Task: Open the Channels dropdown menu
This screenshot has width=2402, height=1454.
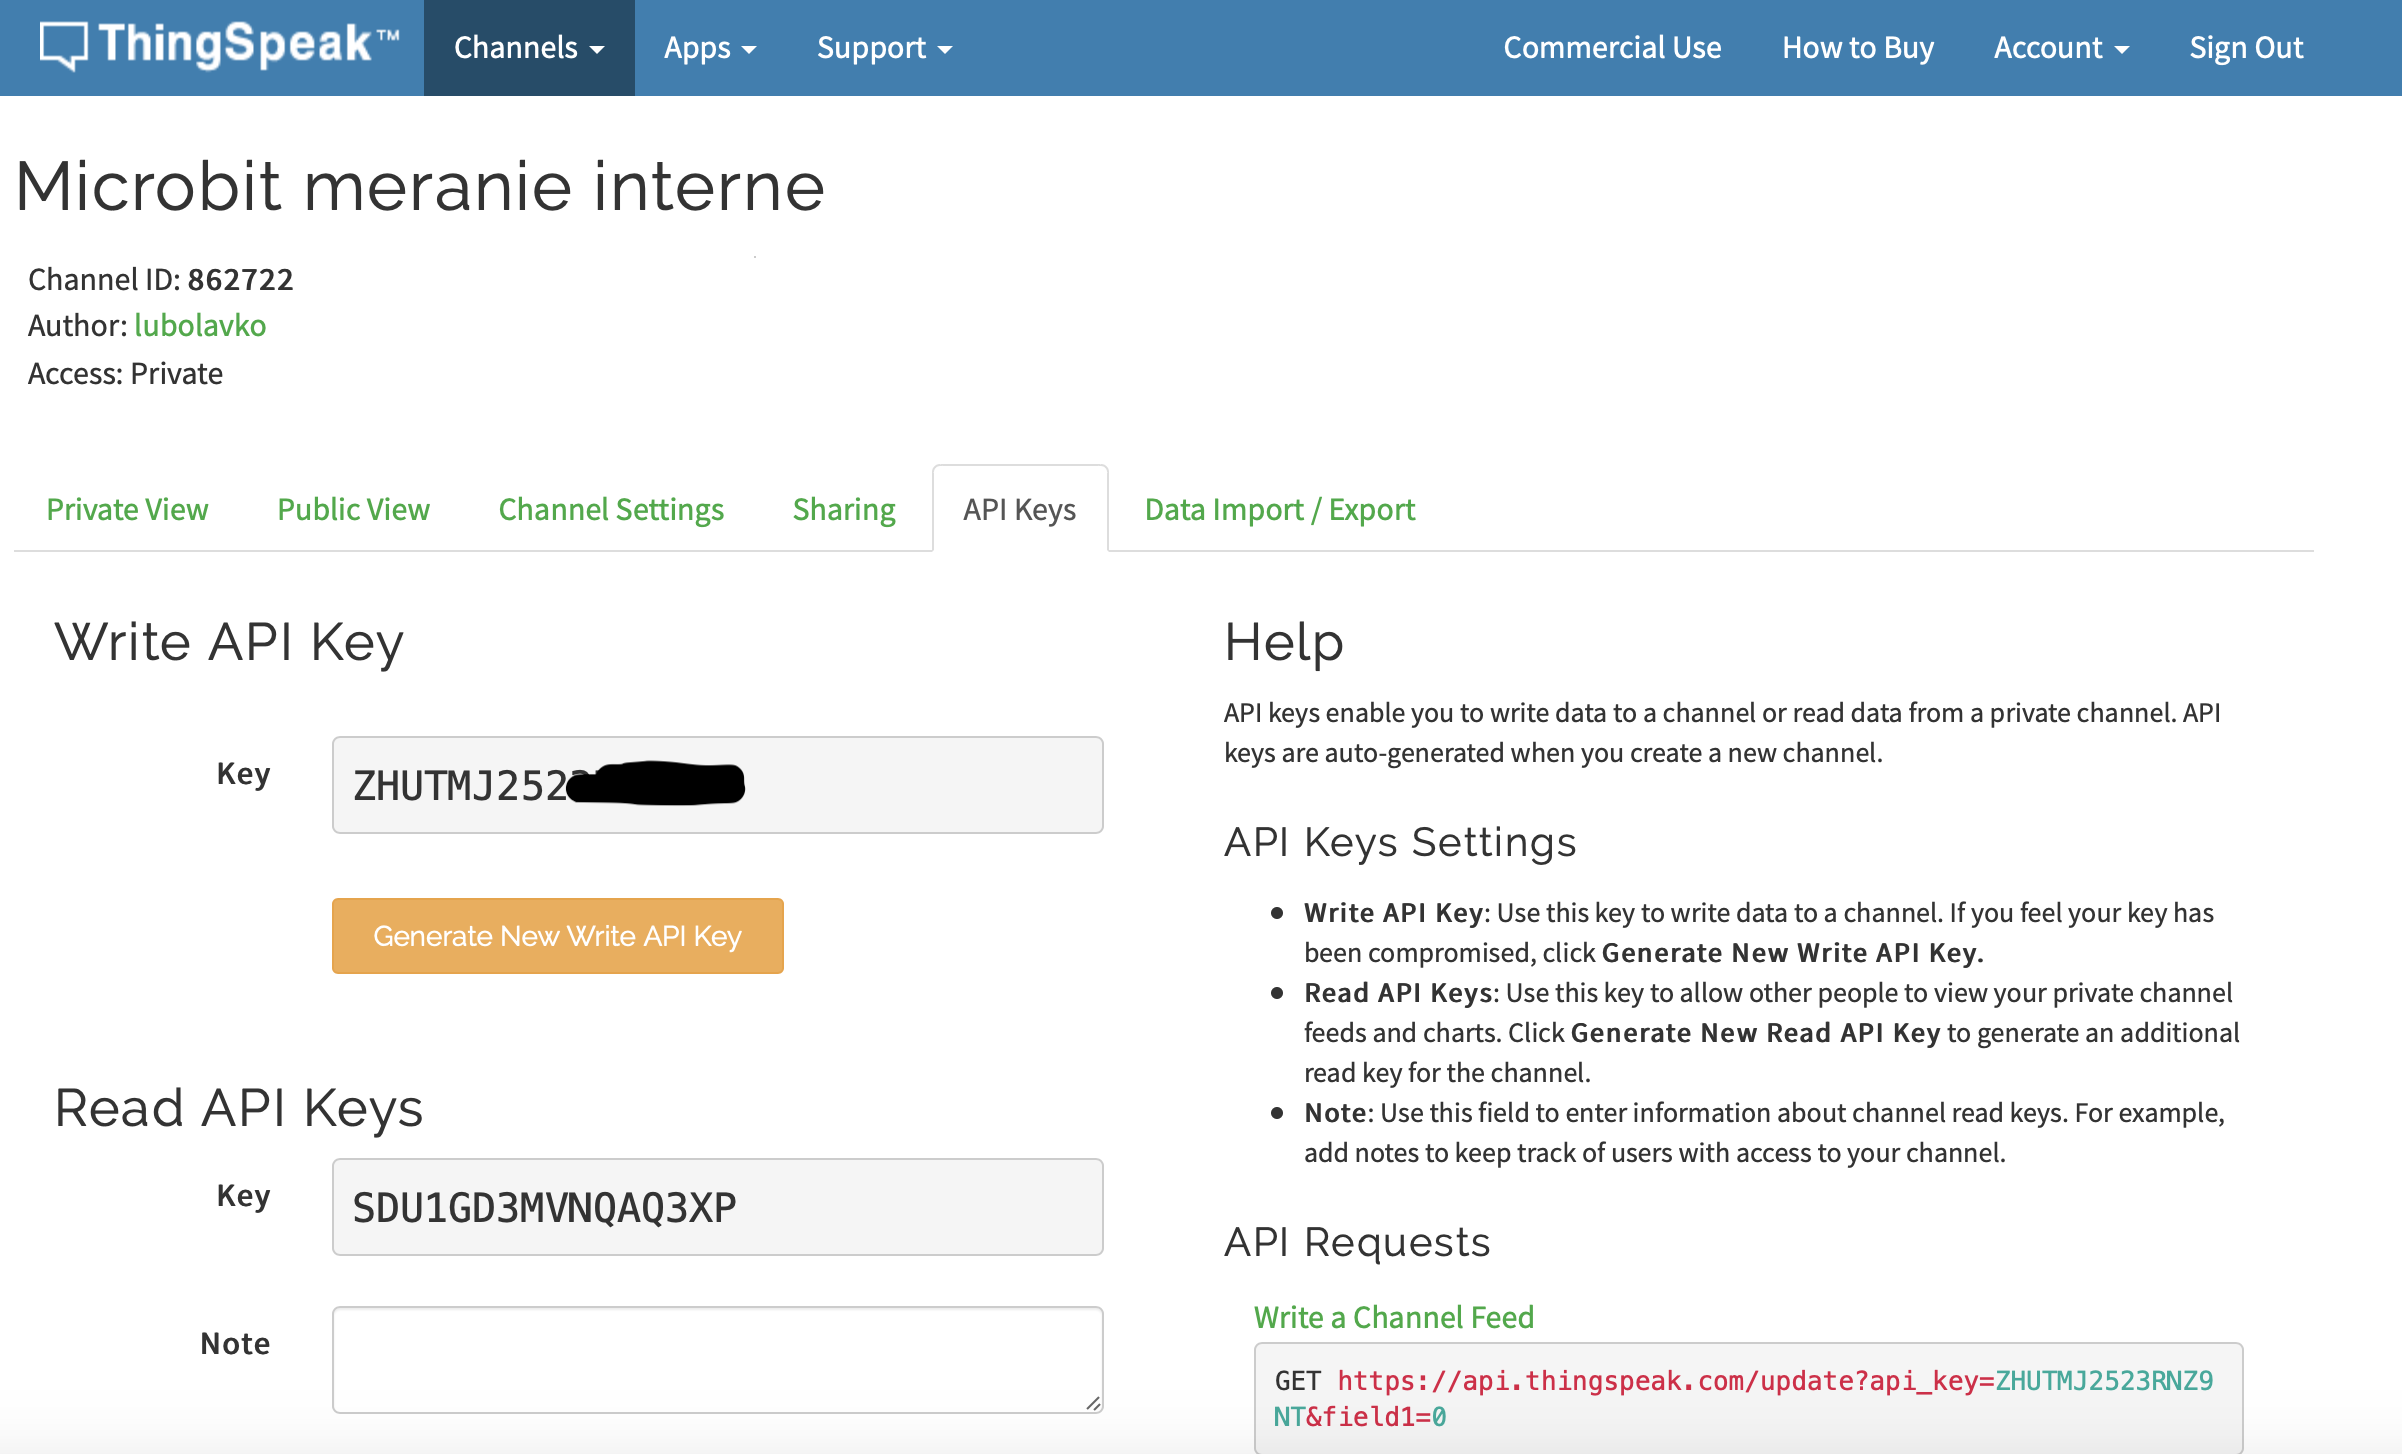Action: pyautogui.click(x=528, y=48)
